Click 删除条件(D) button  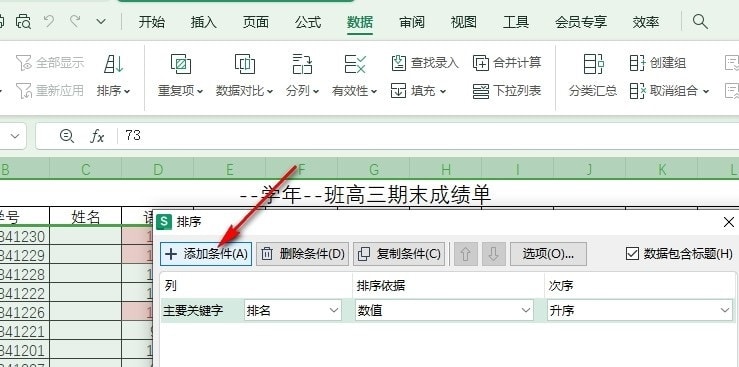point(303,254)
